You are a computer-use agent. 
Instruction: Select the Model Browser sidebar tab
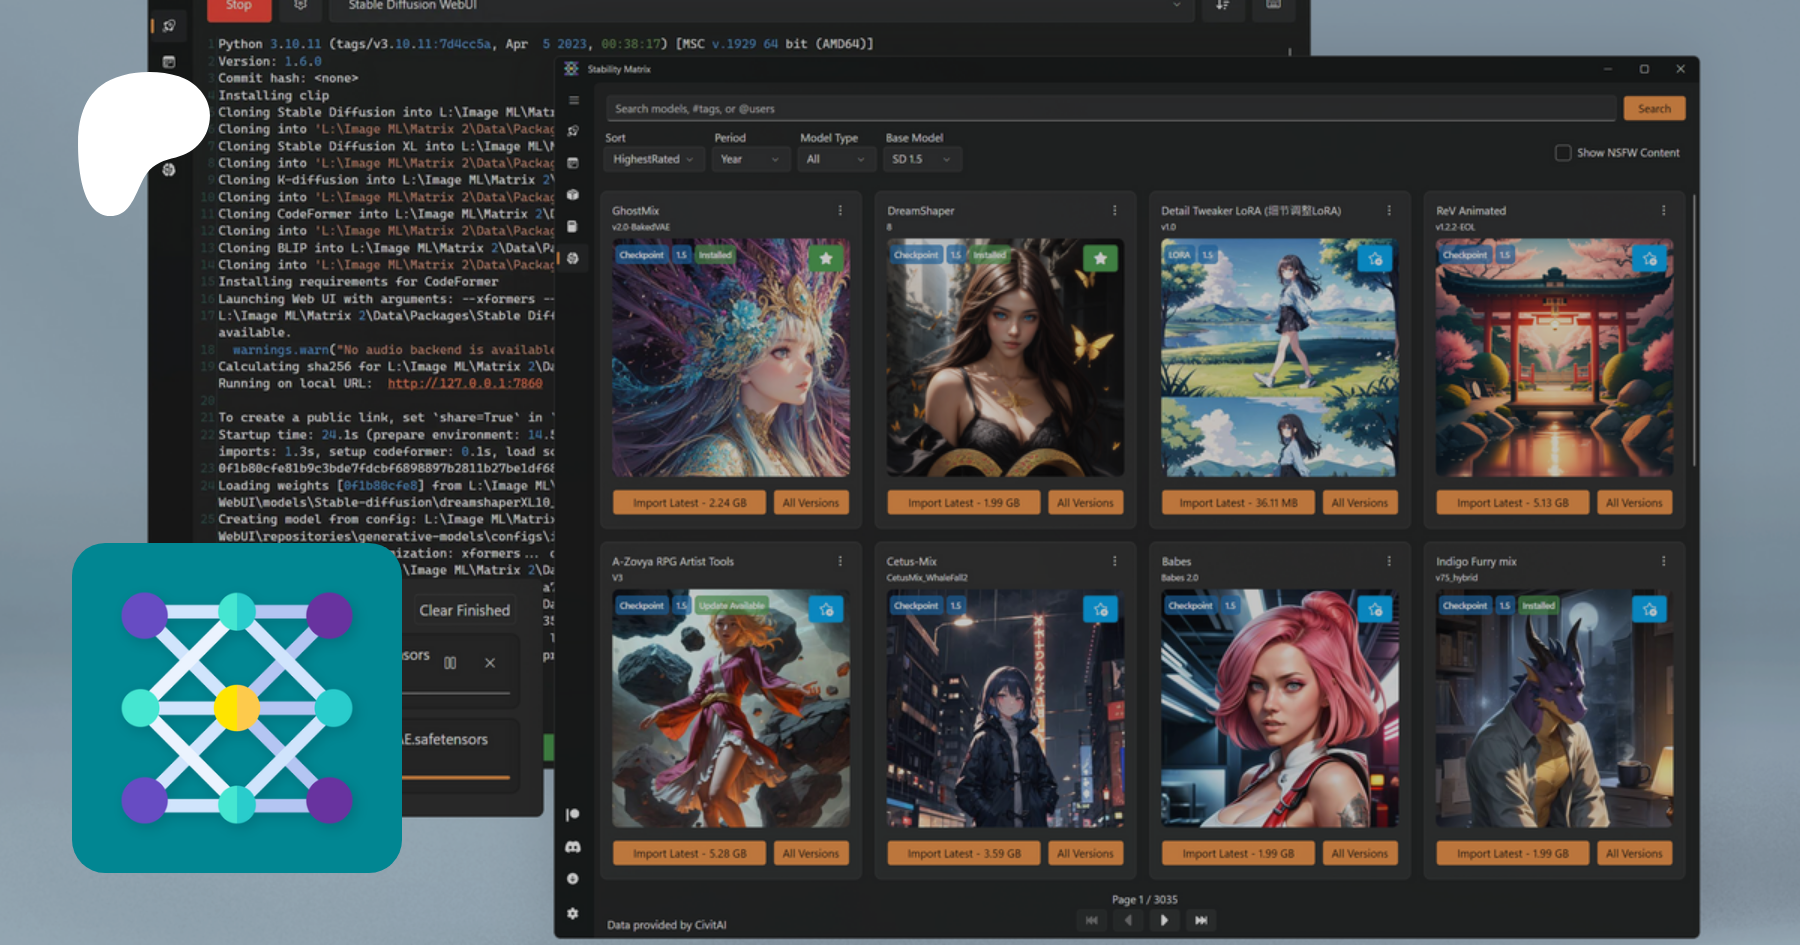573,258
